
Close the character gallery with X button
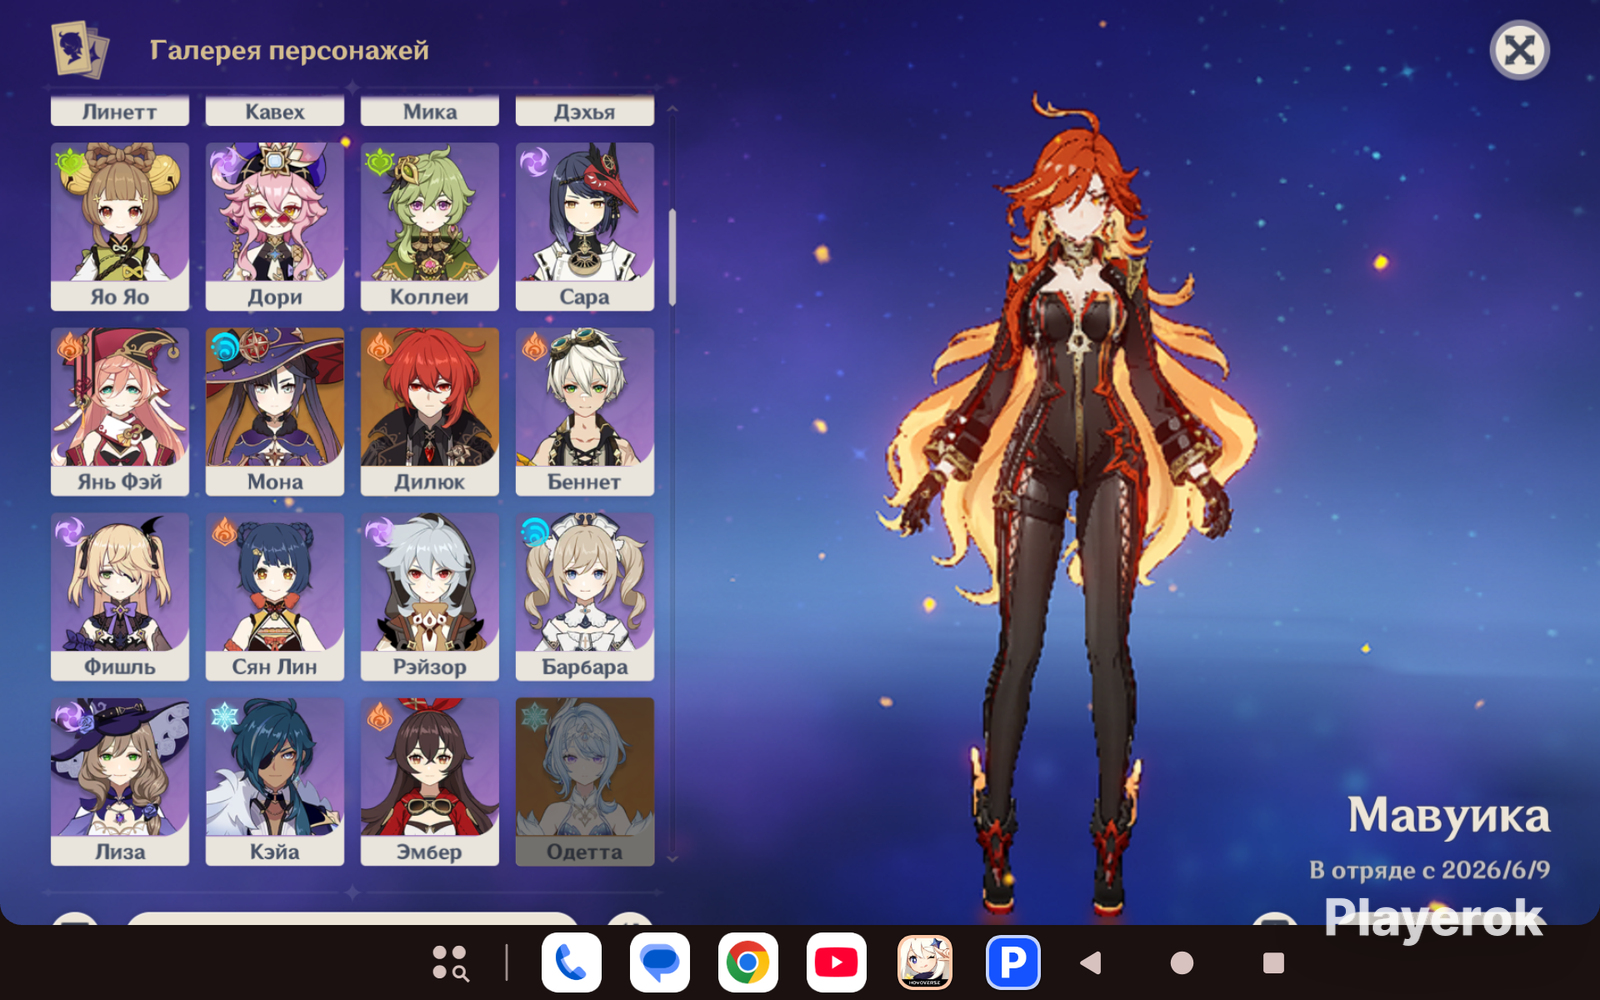1519,50
